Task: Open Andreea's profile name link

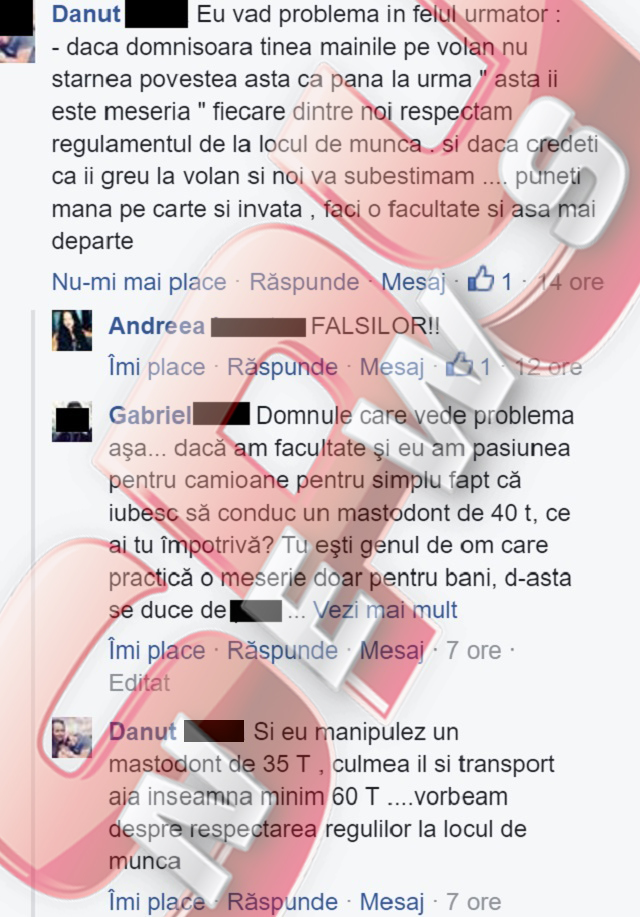Action: click(x=157, y=326)
